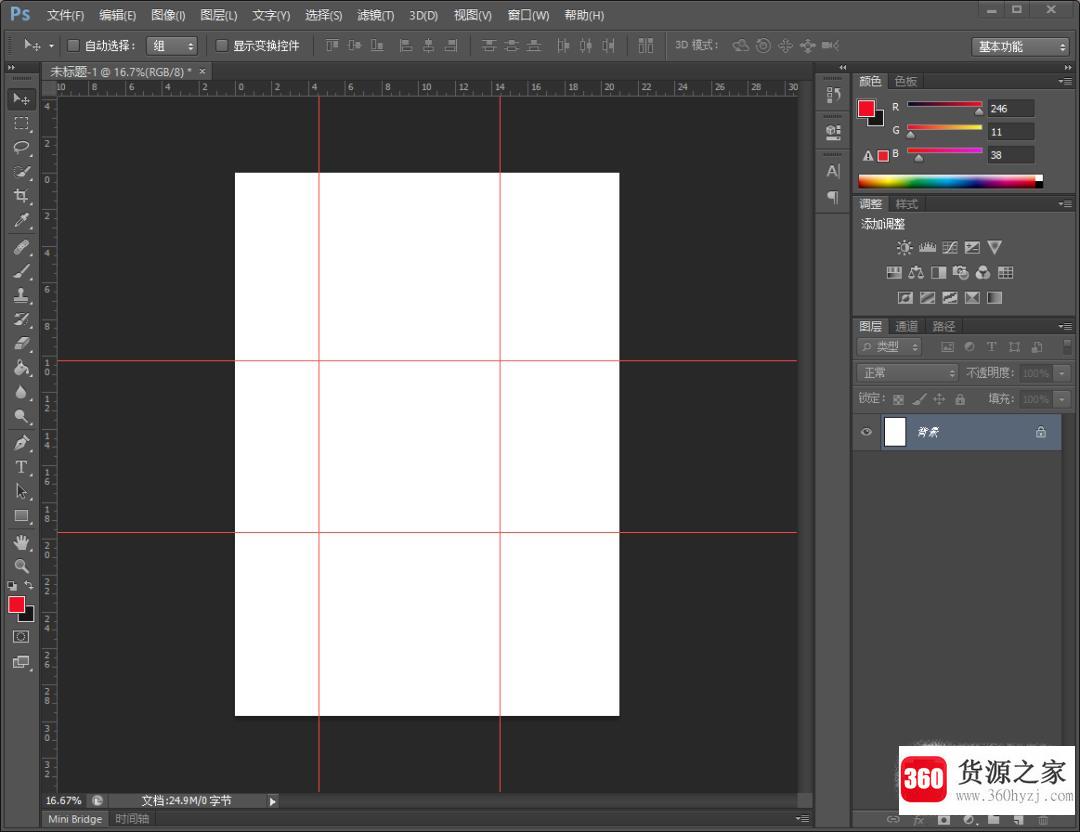
Task: Switch to the 样式 tab
Action: [906, 204]
